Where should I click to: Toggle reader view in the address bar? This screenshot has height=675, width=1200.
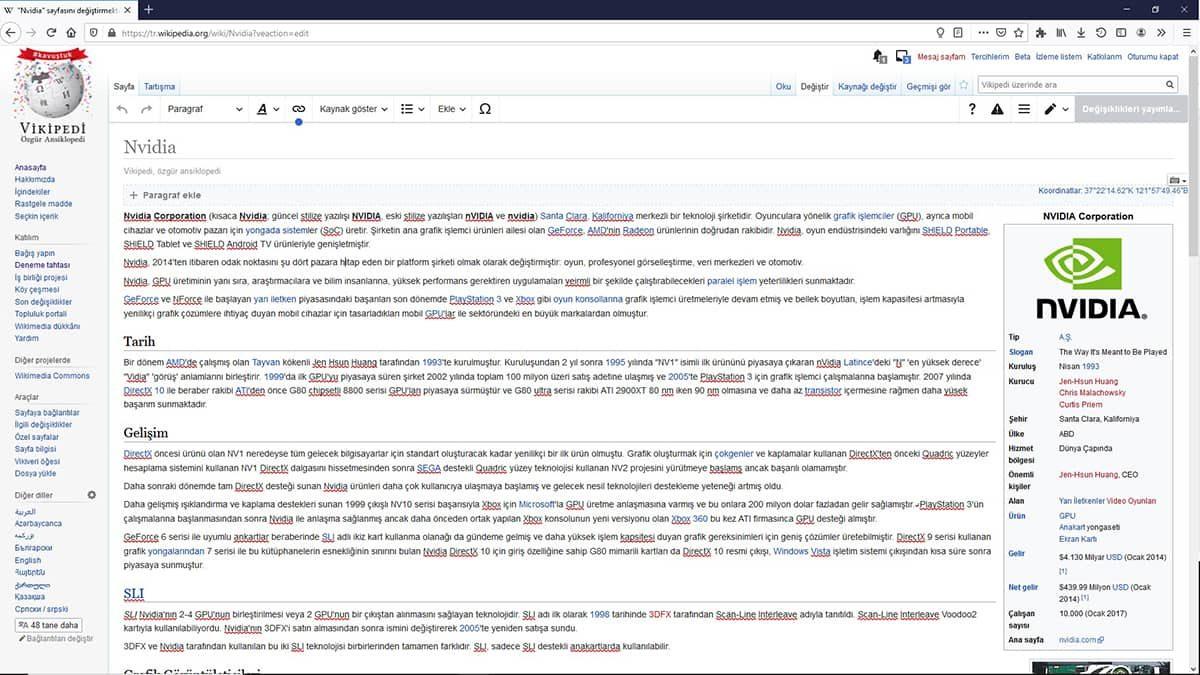pyautogui.click(x=958, y=32)
